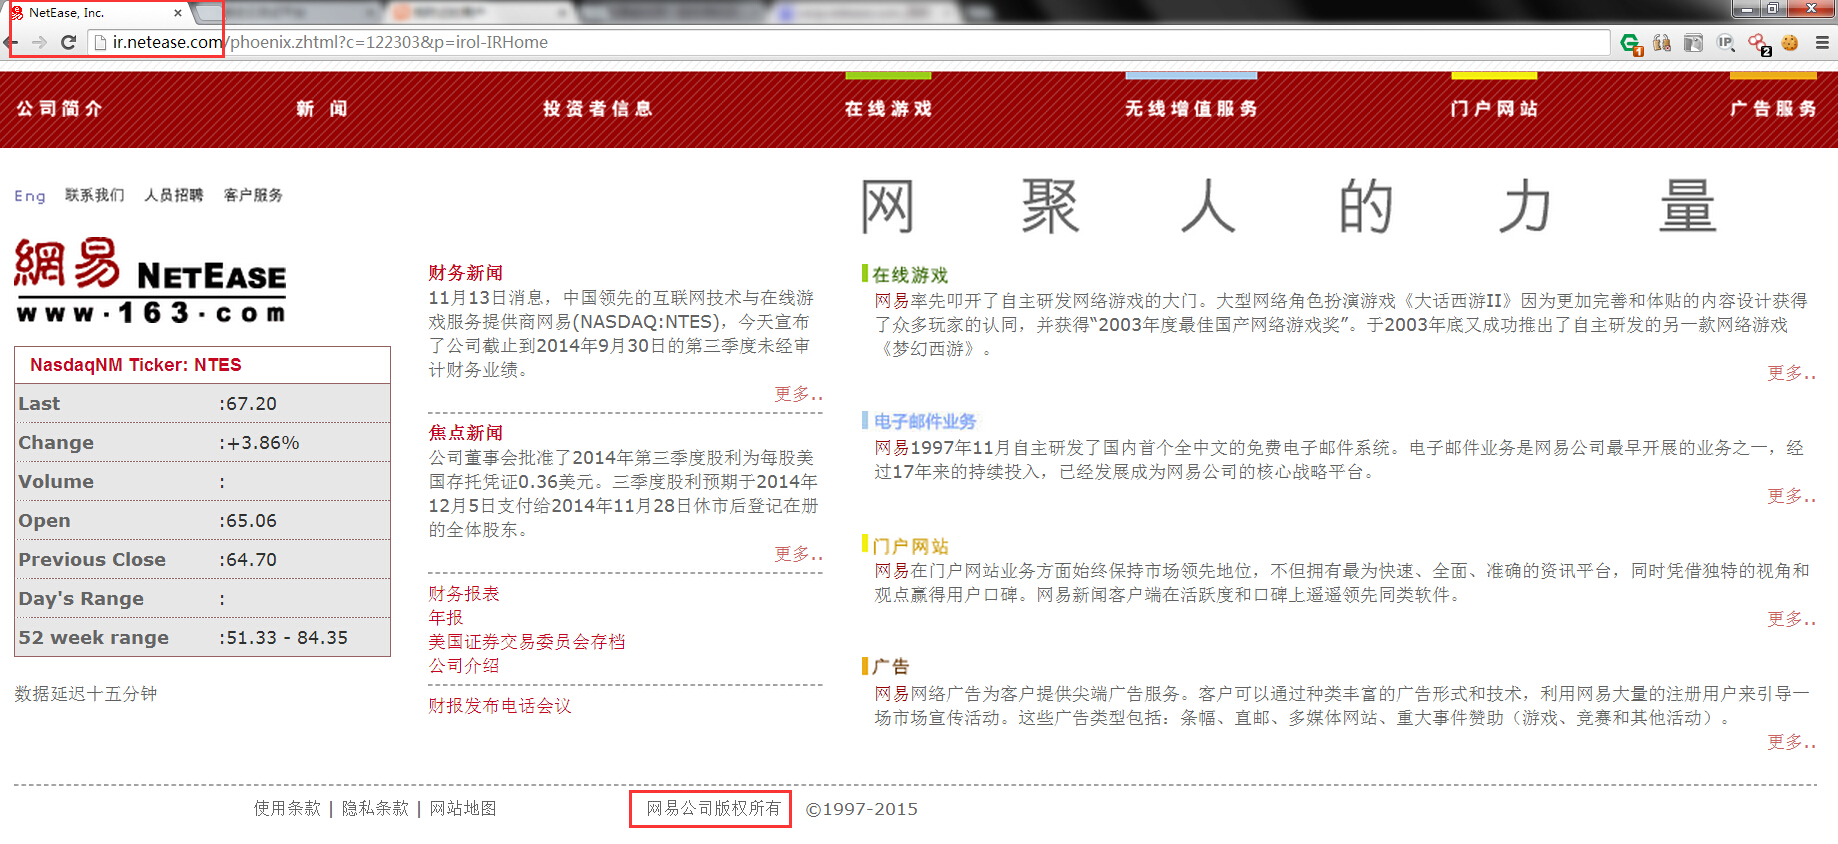Open the 焦点新闻 heading link
The width and height of the screenshot is (1838, 844).
465,433
